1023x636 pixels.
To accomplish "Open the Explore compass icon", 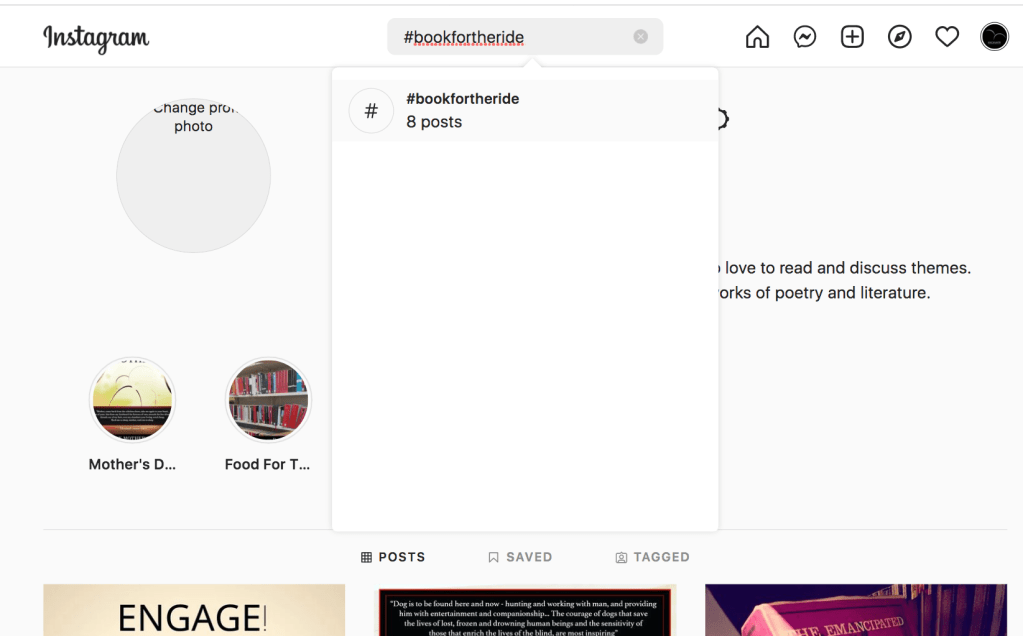I will point(900,37).
